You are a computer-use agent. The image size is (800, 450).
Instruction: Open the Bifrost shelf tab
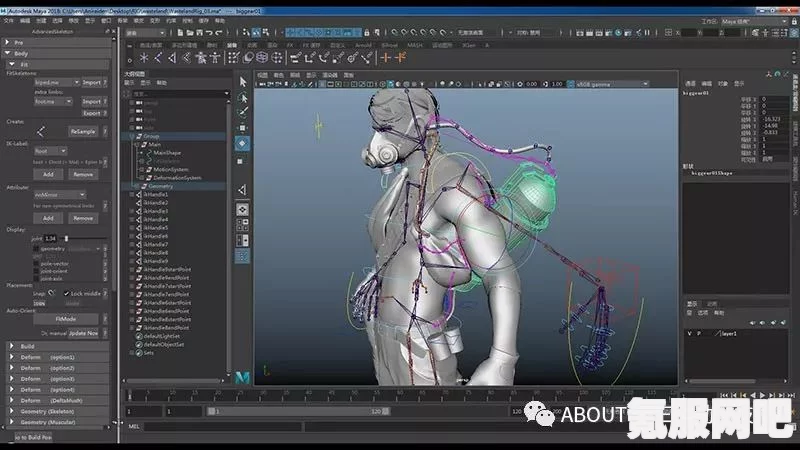click(x=389, y=45)
